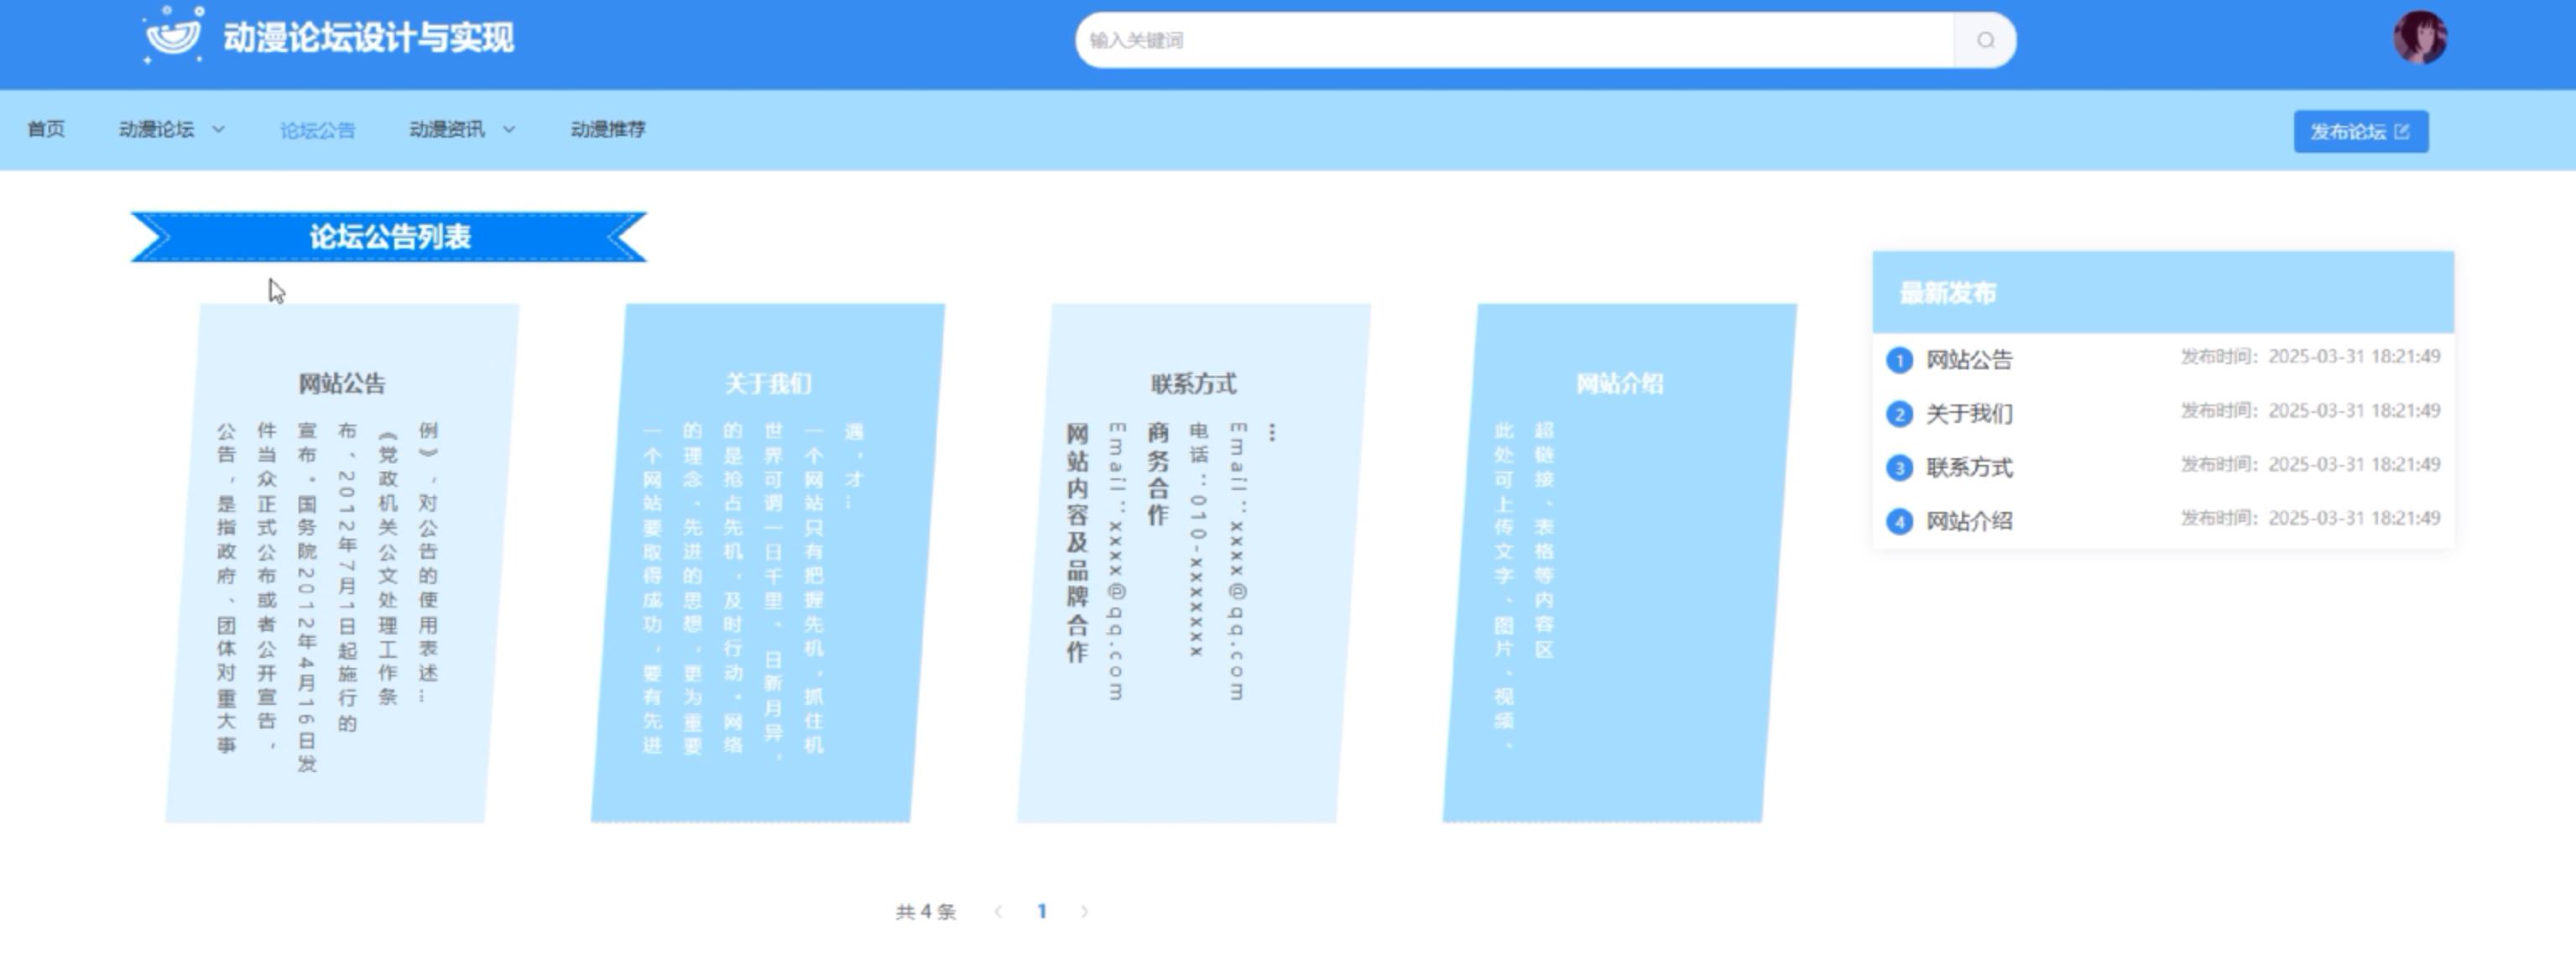
Task: Go to previous pagination page arrow
Action: (x=998, y=911)
